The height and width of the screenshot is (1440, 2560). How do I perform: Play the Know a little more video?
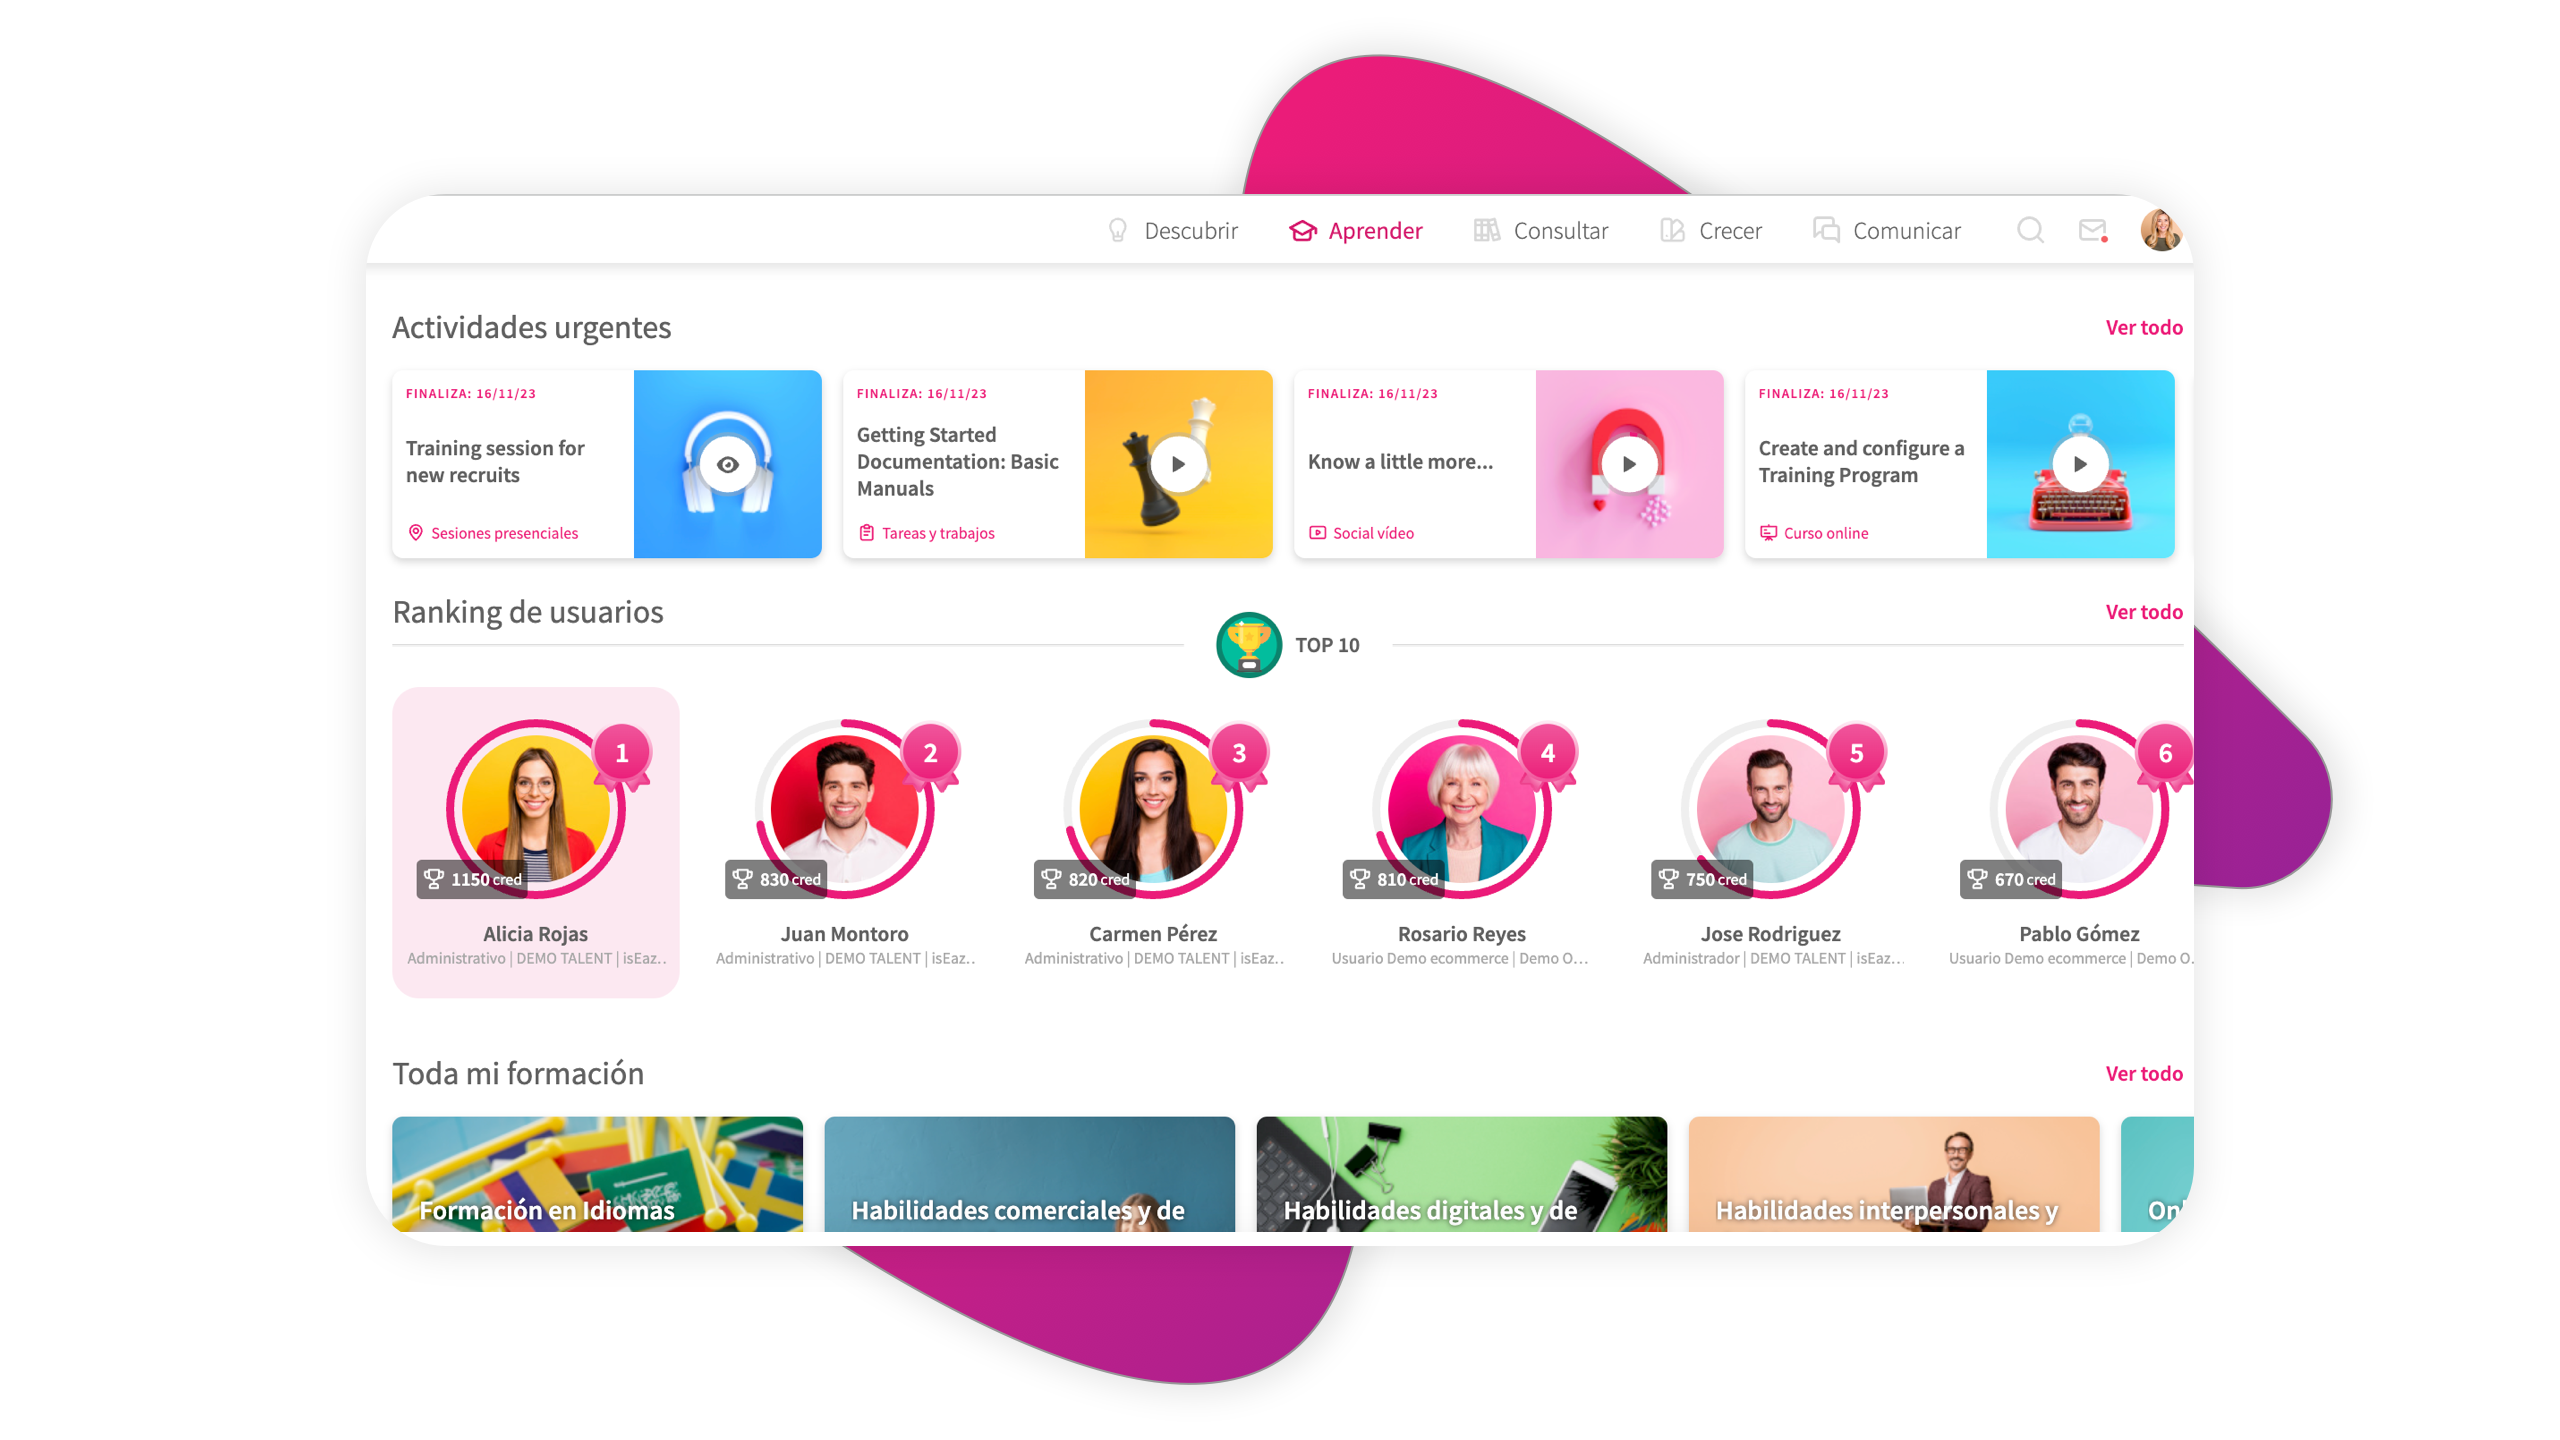(x=1629, y=464)
